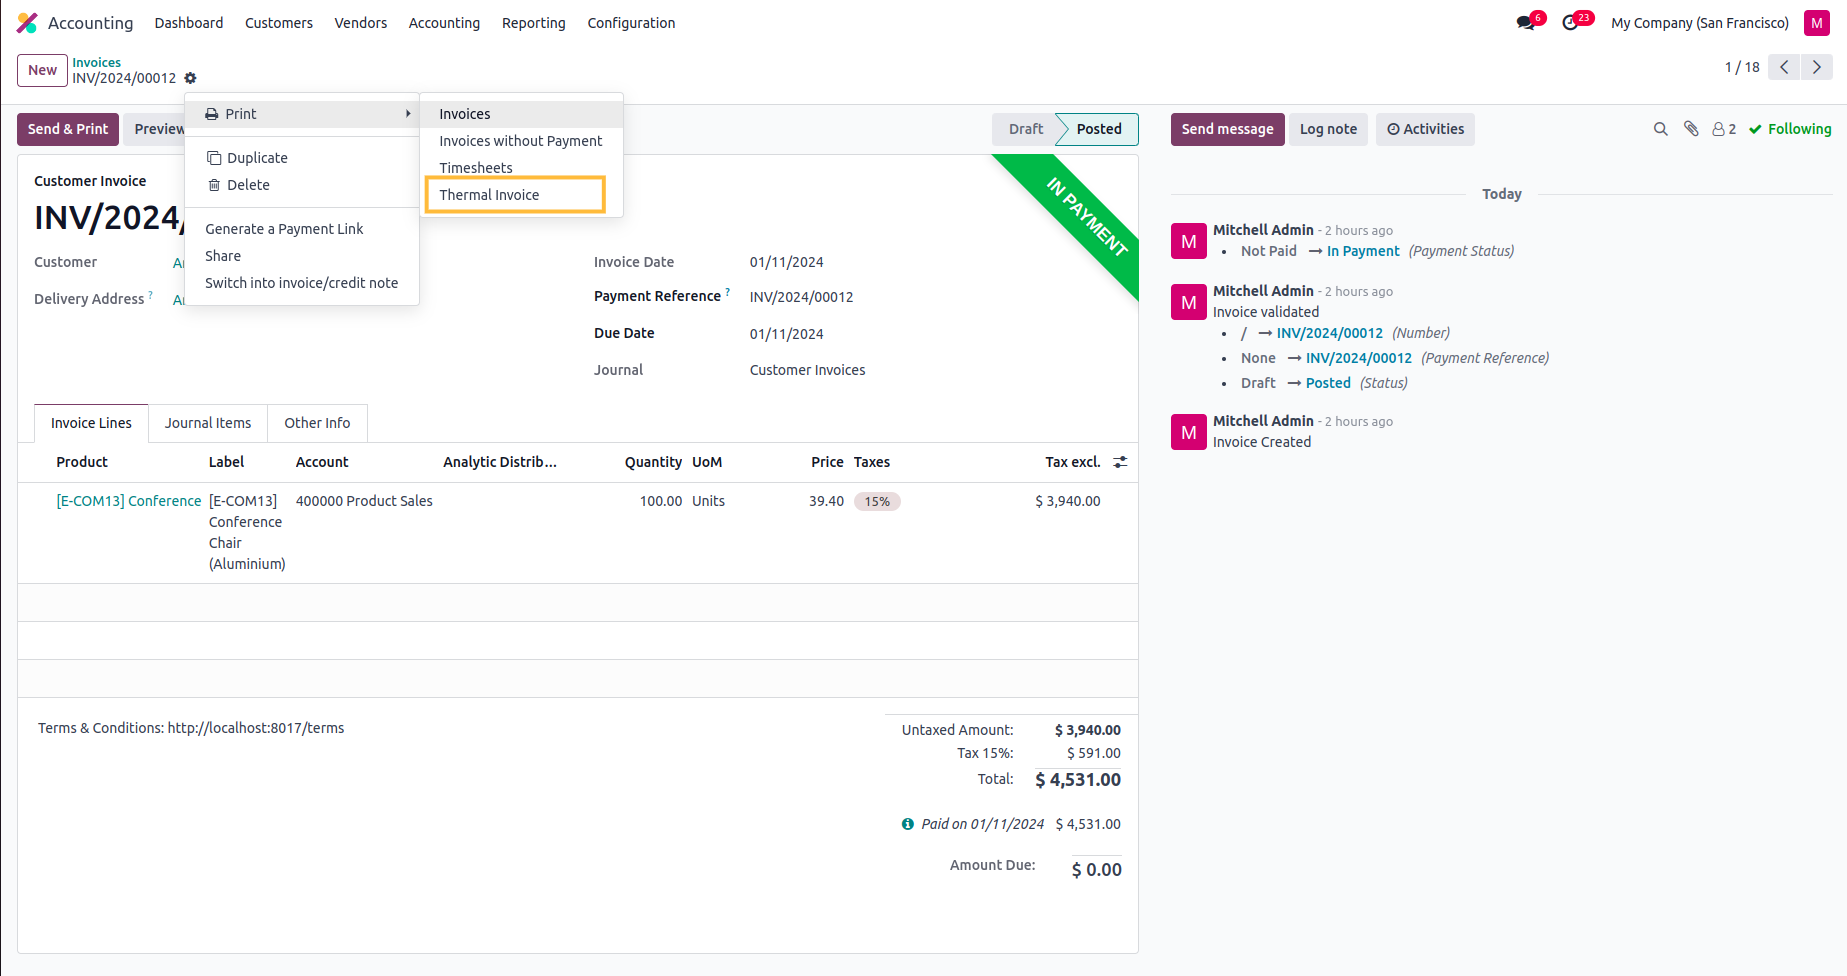Go to next record arrow
1847x976 pixels.
[x=1816, y=67]
